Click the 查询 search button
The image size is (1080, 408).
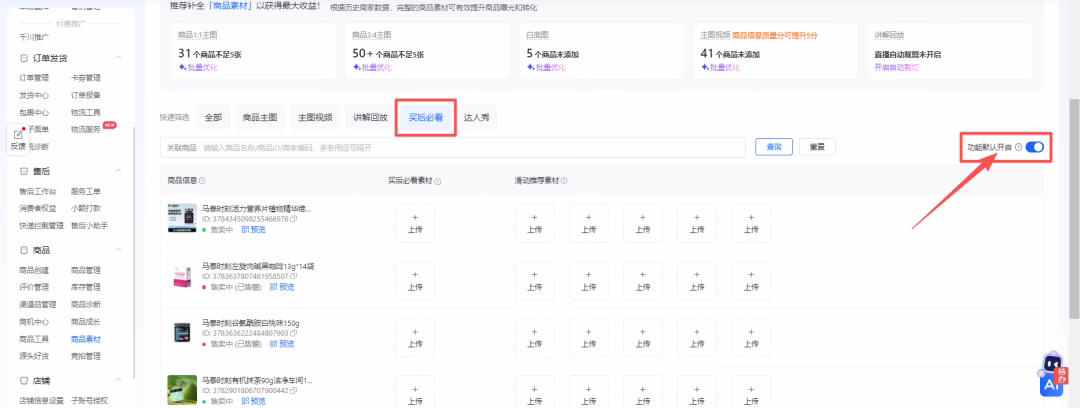773,147
